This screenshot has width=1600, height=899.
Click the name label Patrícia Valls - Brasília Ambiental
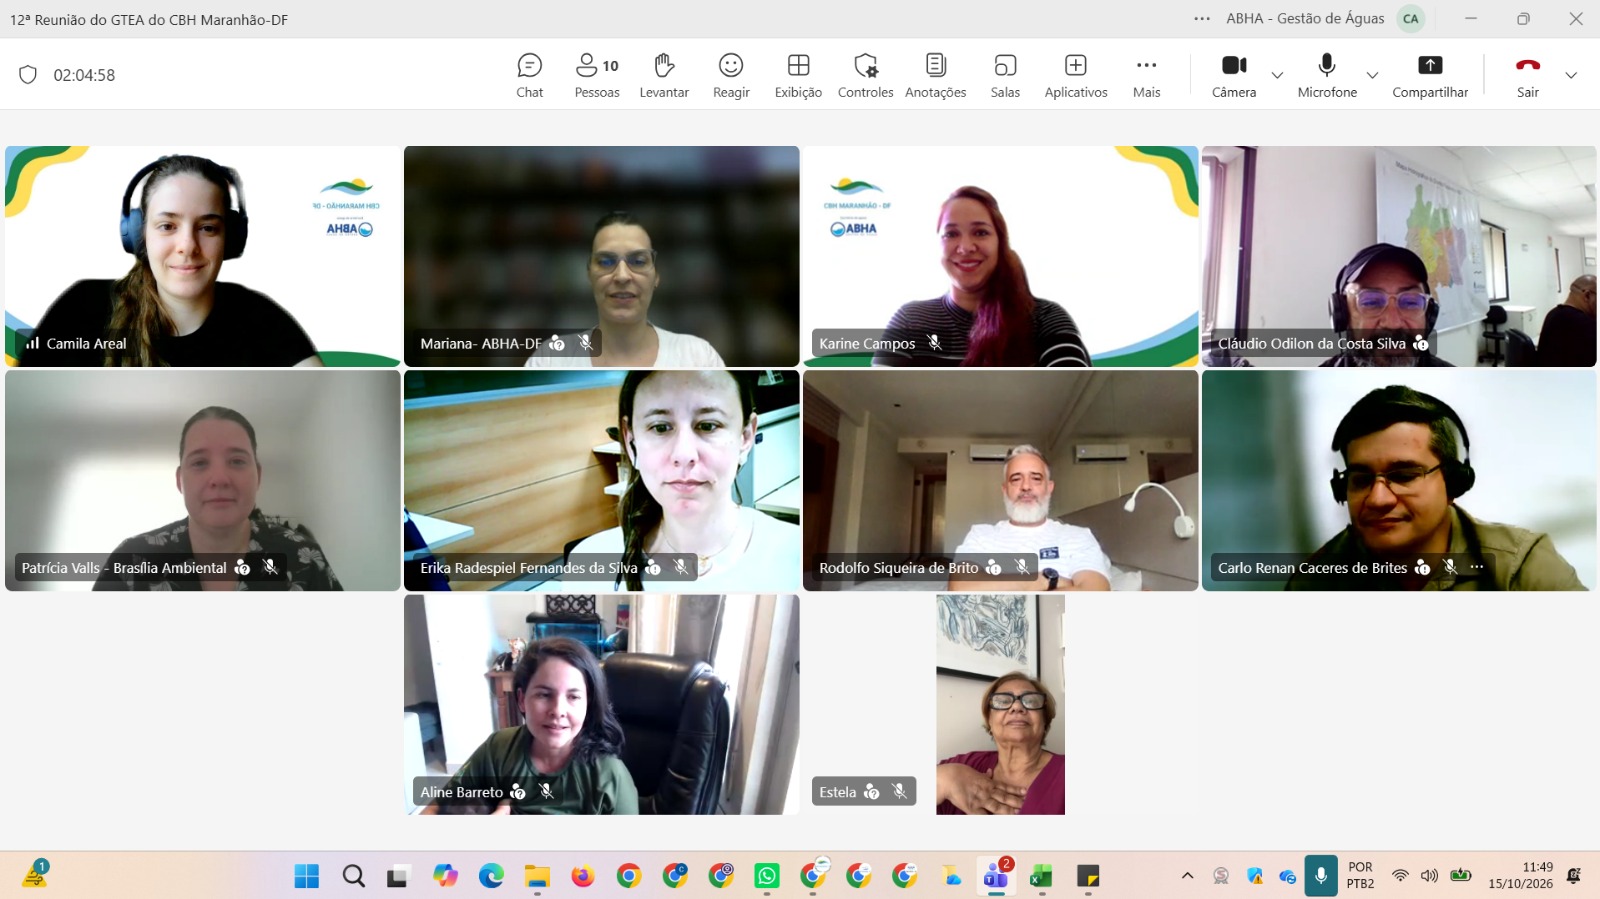(124, 568)
